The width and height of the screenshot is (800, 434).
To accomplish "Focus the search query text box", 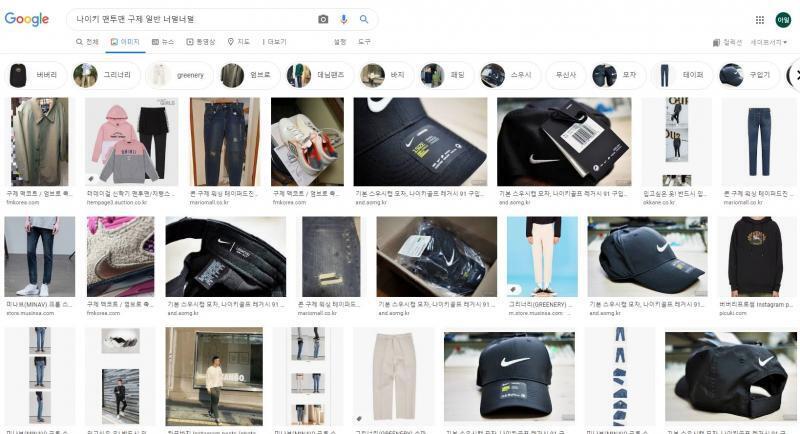I will (x=194, y=19).
